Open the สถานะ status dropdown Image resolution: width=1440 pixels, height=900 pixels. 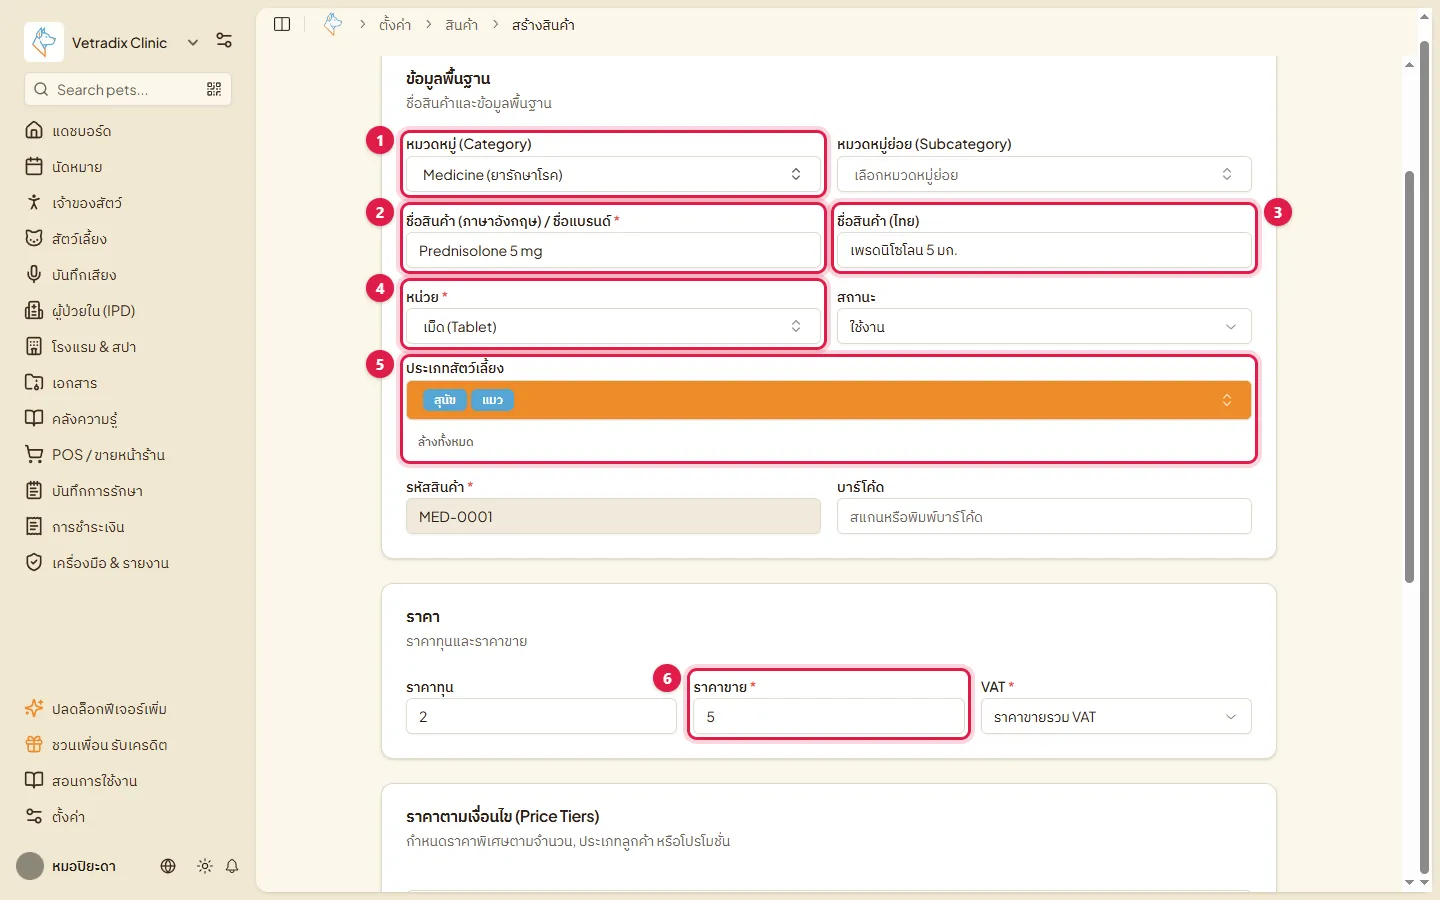(x=1044, y=326)
